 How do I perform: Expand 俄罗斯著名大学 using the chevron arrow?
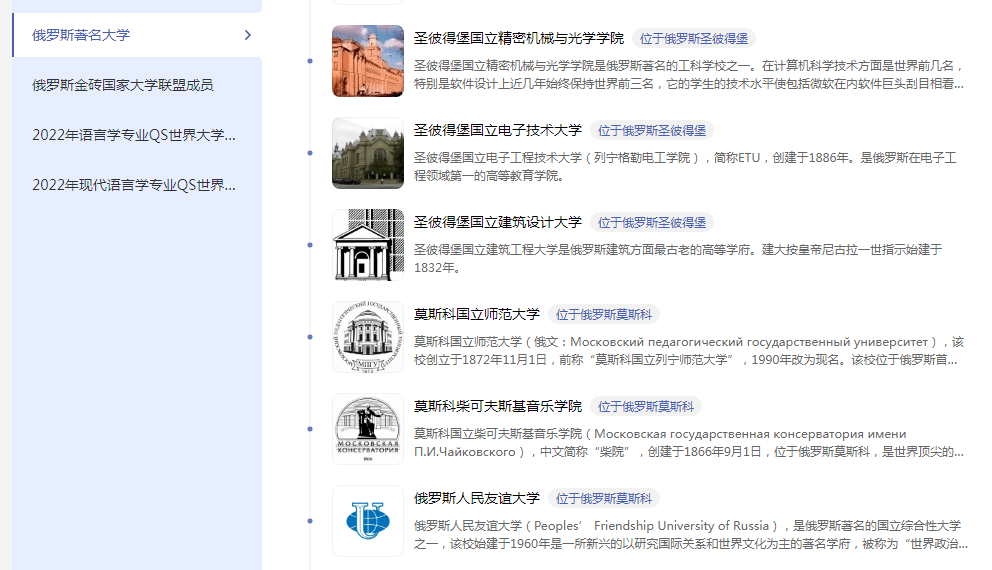[248, 35]
